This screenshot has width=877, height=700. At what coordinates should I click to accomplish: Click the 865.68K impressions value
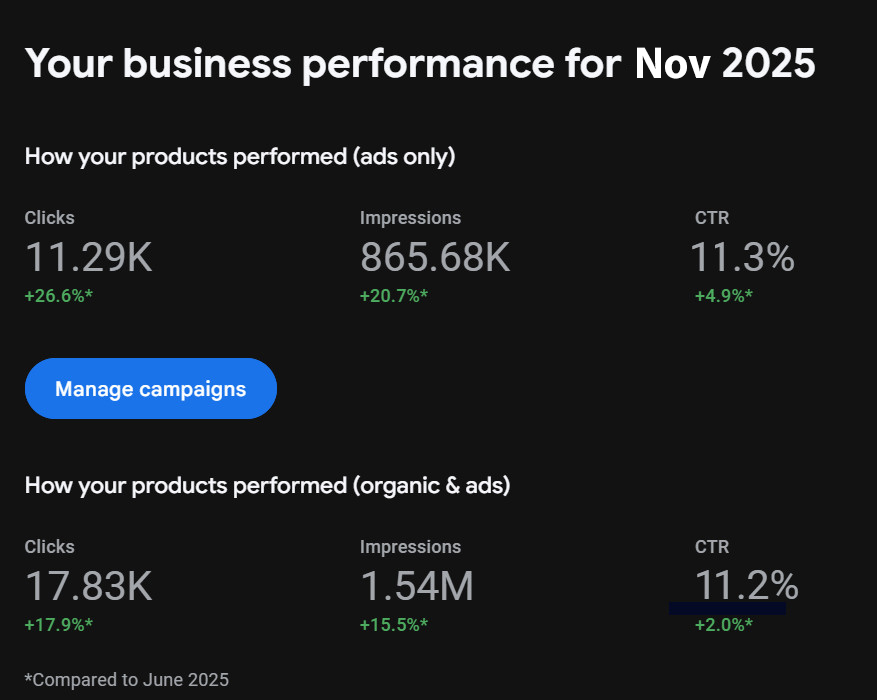(x=435, y=257)
